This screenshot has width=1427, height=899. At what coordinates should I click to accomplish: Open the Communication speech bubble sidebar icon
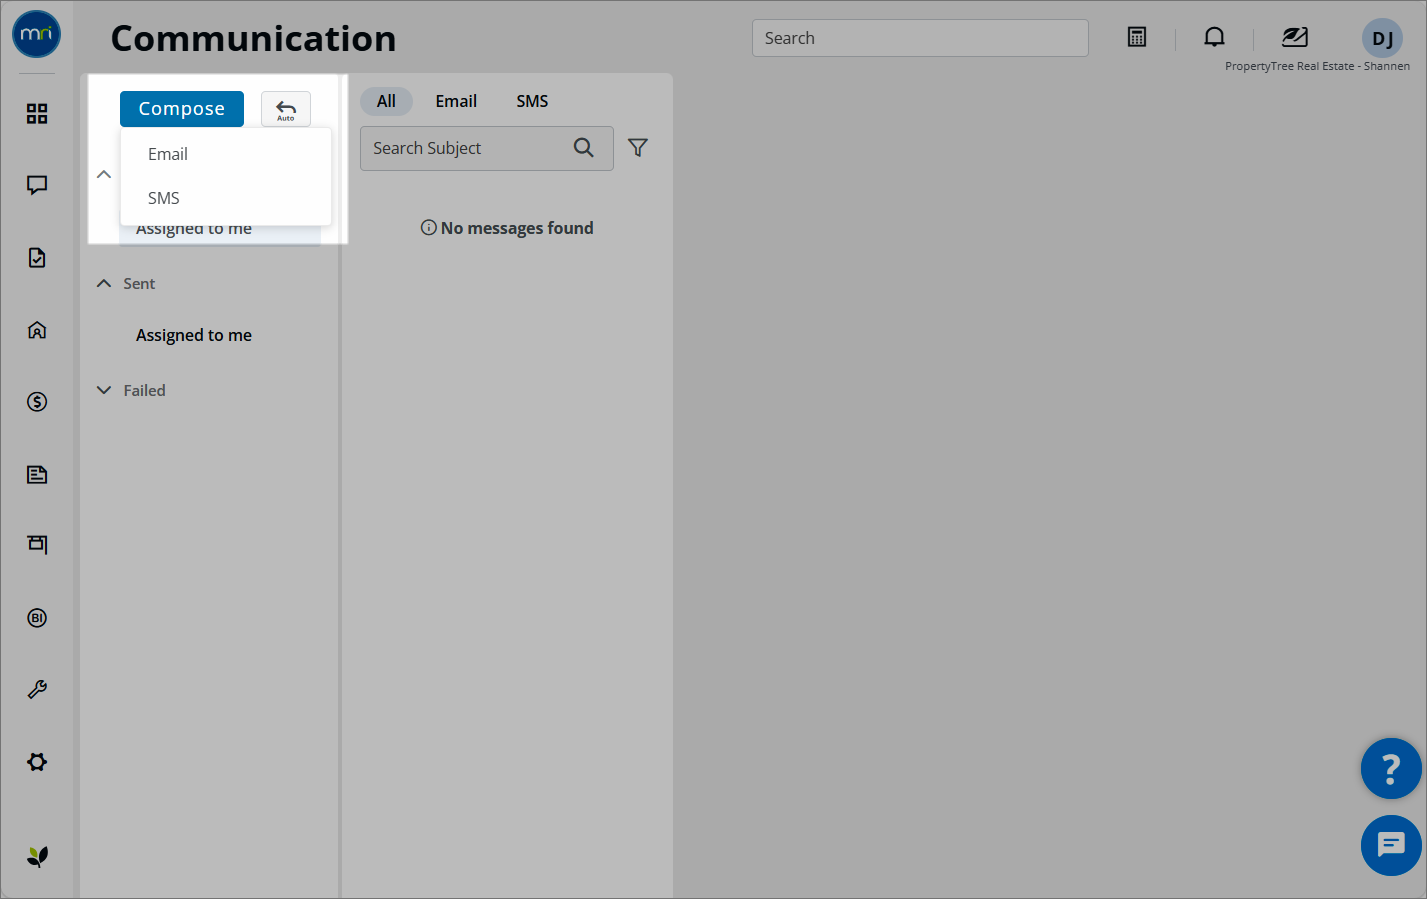tap(37, 185)
